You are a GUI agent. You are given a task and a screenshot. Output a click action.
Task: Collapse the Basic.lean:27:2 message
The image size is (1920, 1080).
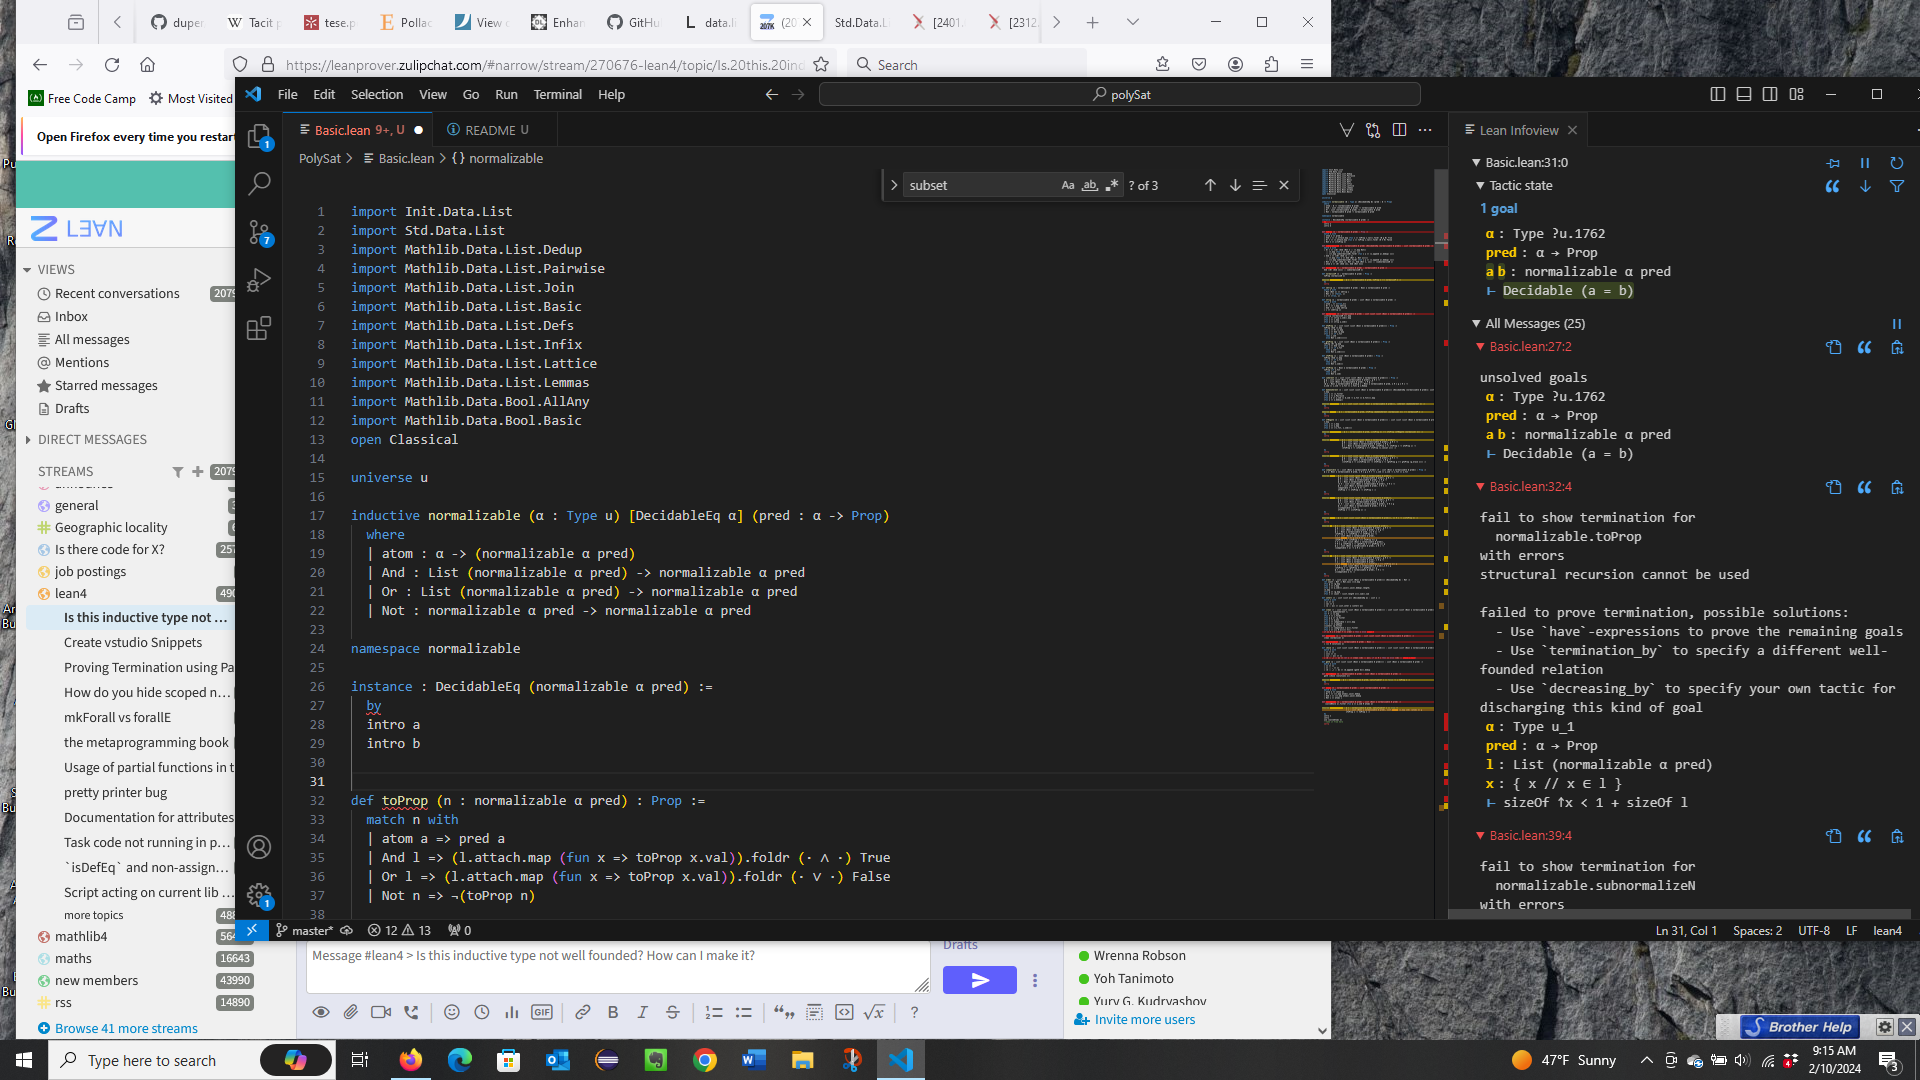(x=1481, y=347)
